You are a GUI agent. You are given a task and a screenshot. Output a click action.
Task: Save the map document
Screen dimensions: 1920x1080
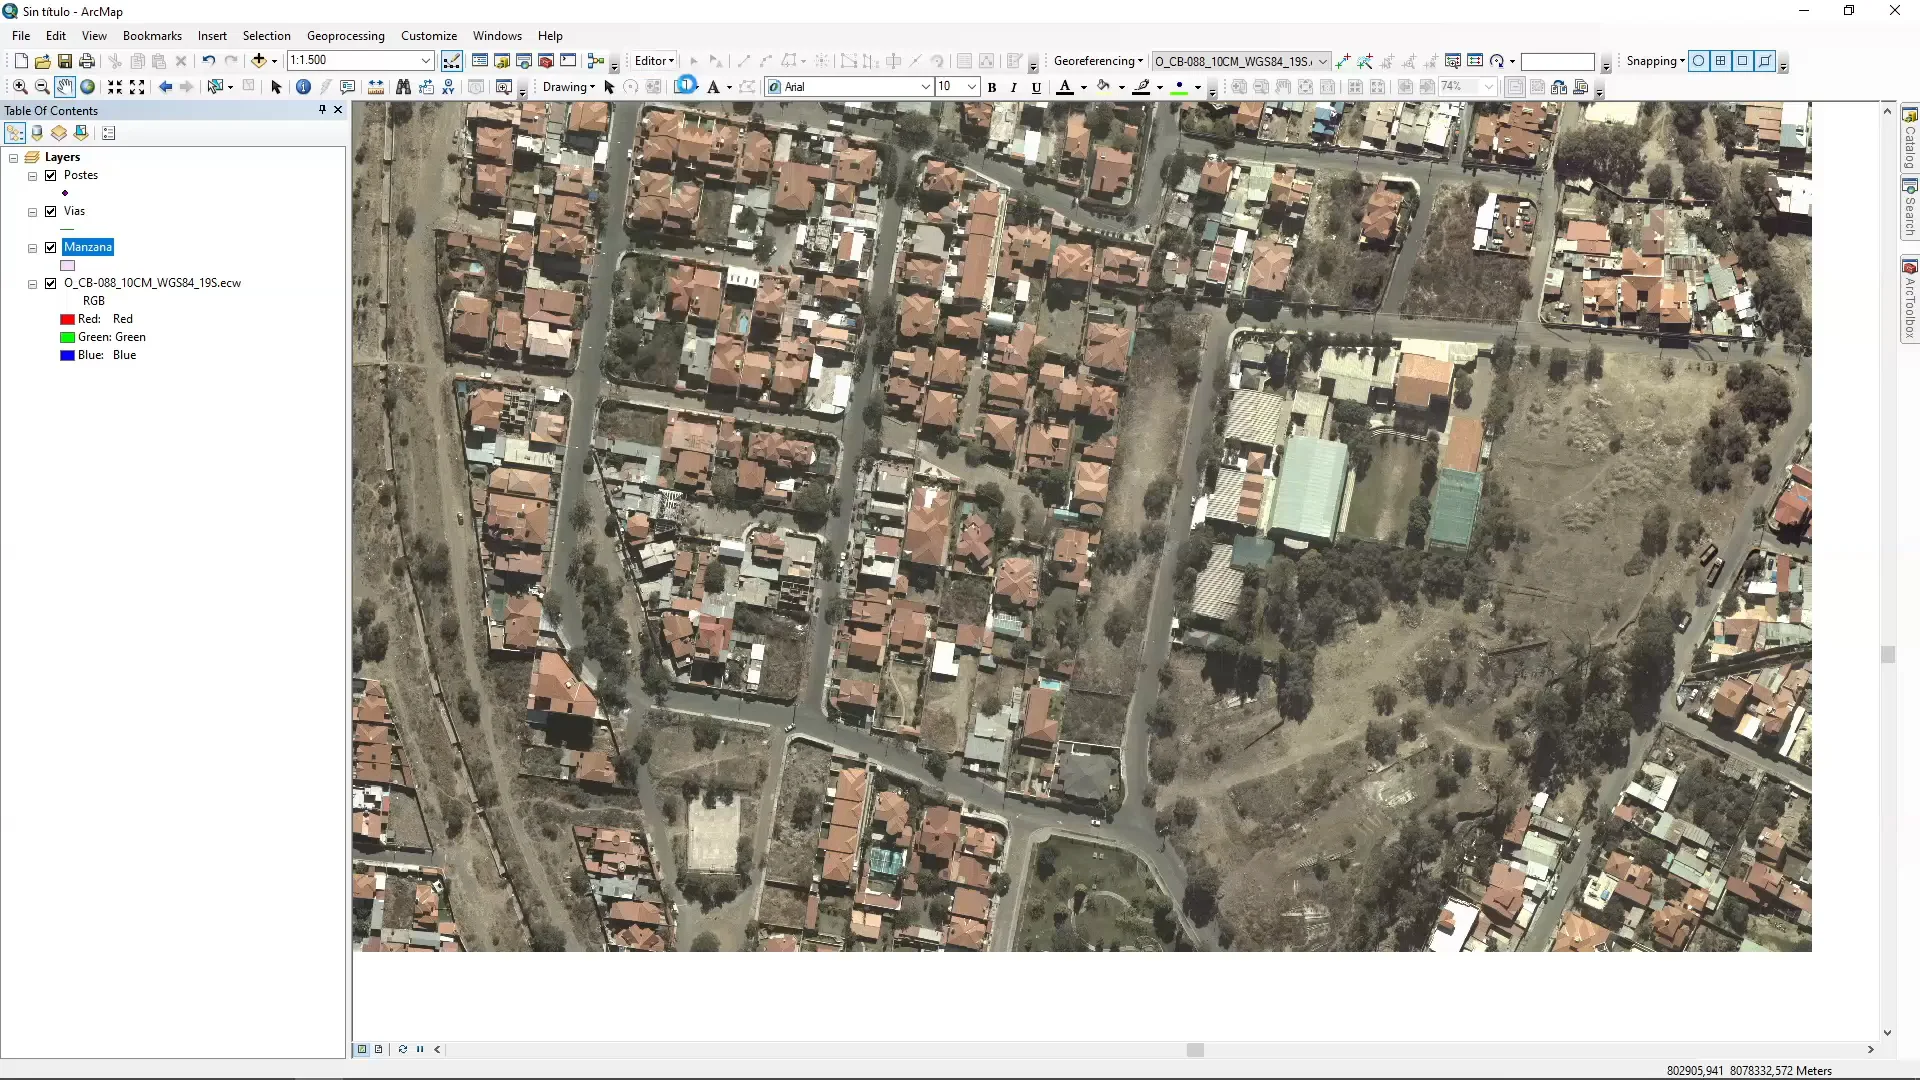(x=65, y=61)
